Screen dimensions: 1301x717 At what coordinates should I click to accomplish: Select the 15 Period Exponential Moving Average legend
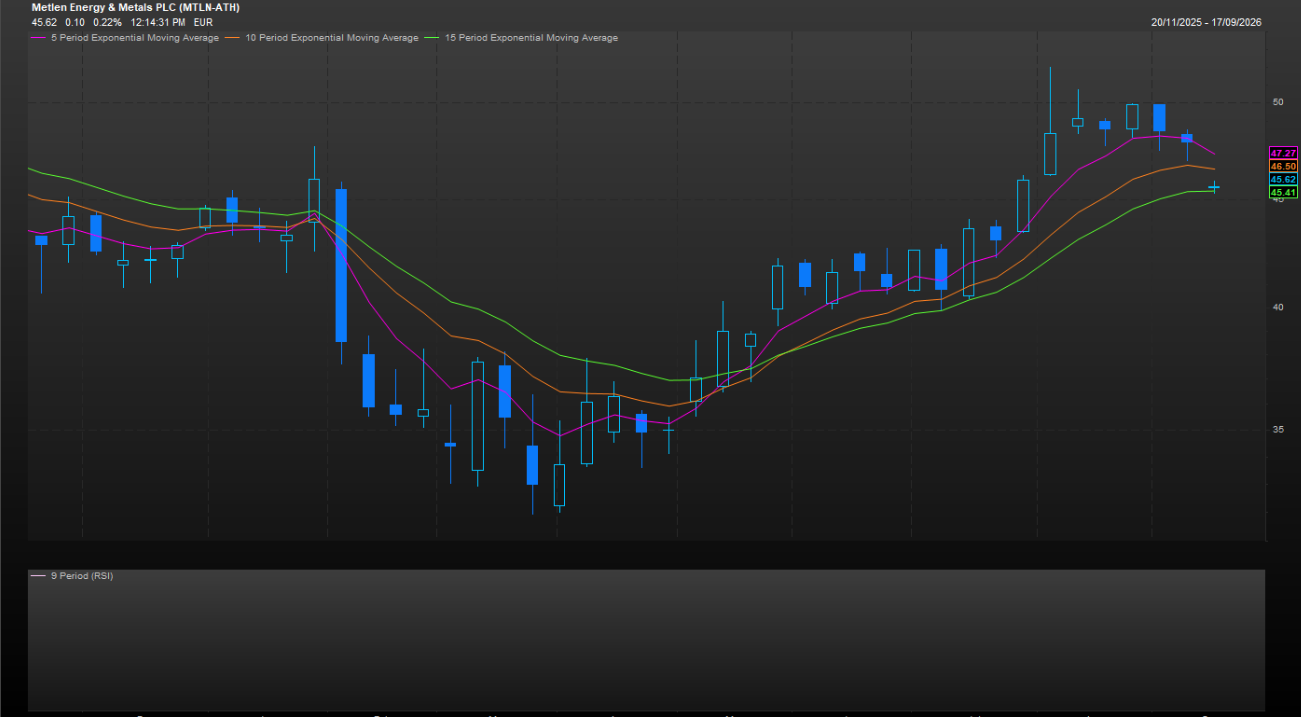click(530, 38)
